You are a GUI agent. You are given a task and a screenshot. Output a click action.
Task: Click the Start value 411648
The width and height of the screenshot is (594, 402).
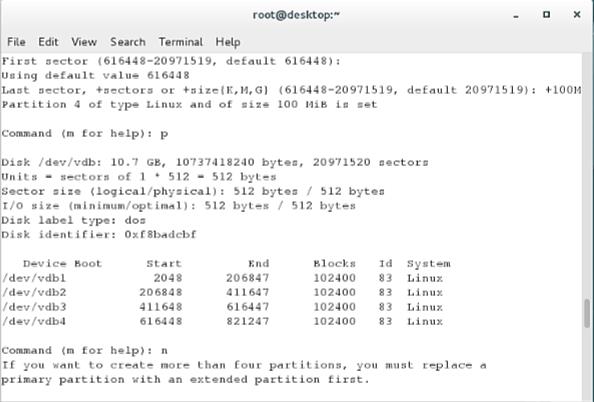coord(161,307)
